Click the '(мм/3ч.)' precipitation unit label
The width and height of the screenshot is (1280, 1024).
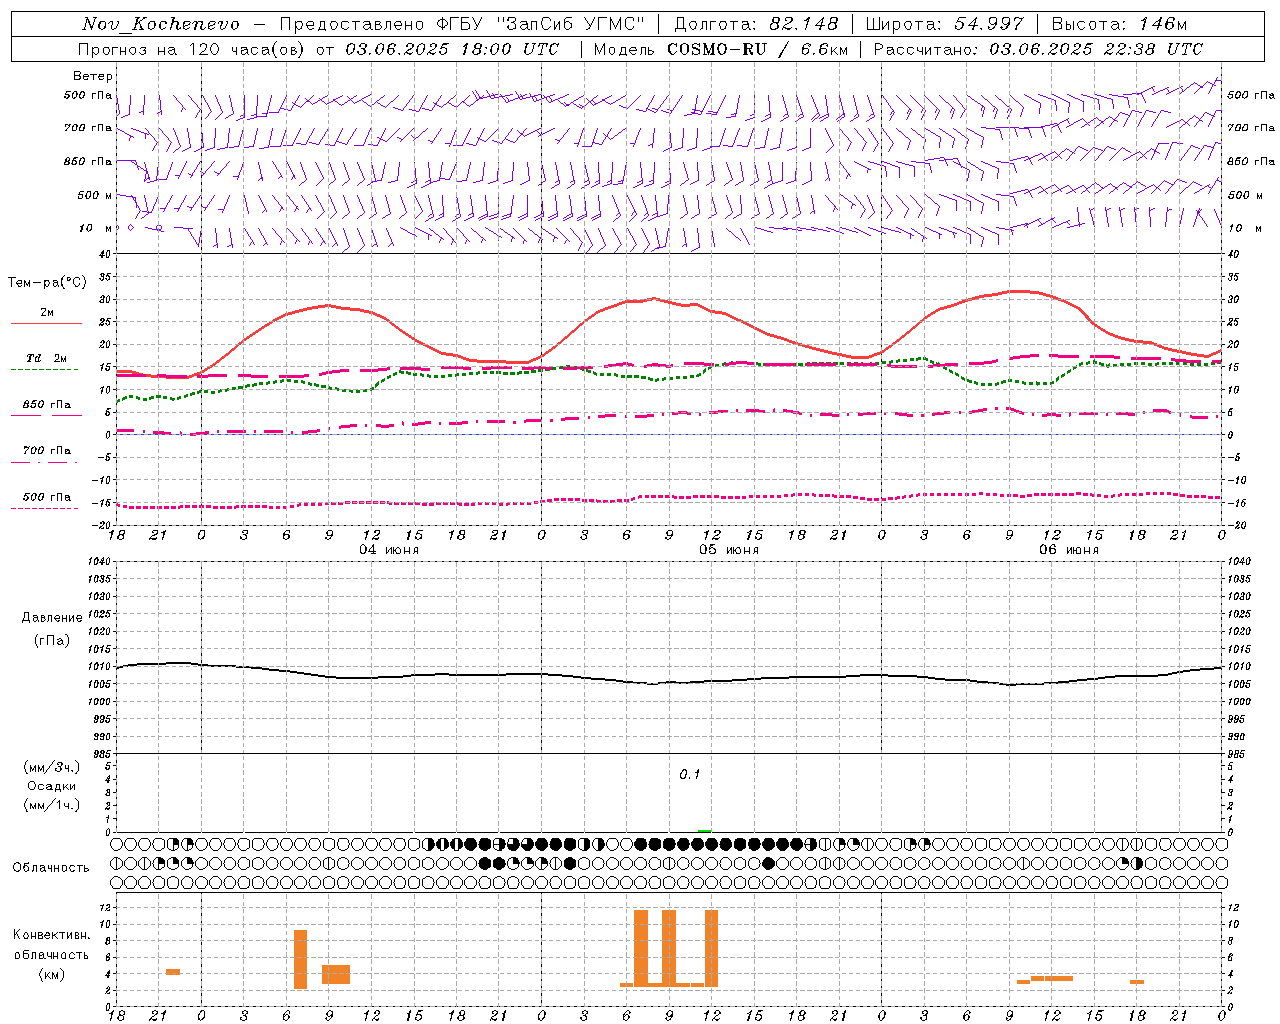(52, 767)
